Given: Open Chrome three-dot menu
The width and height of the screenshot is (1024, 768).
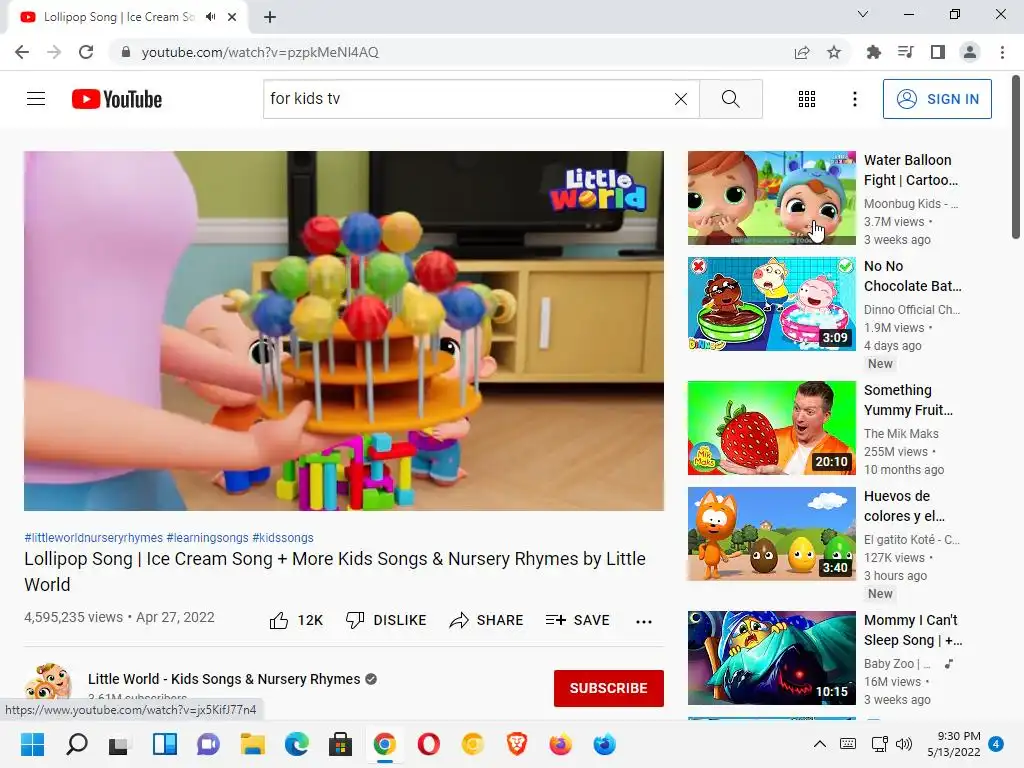Looking at the screenshot, I should [1002, 52].
